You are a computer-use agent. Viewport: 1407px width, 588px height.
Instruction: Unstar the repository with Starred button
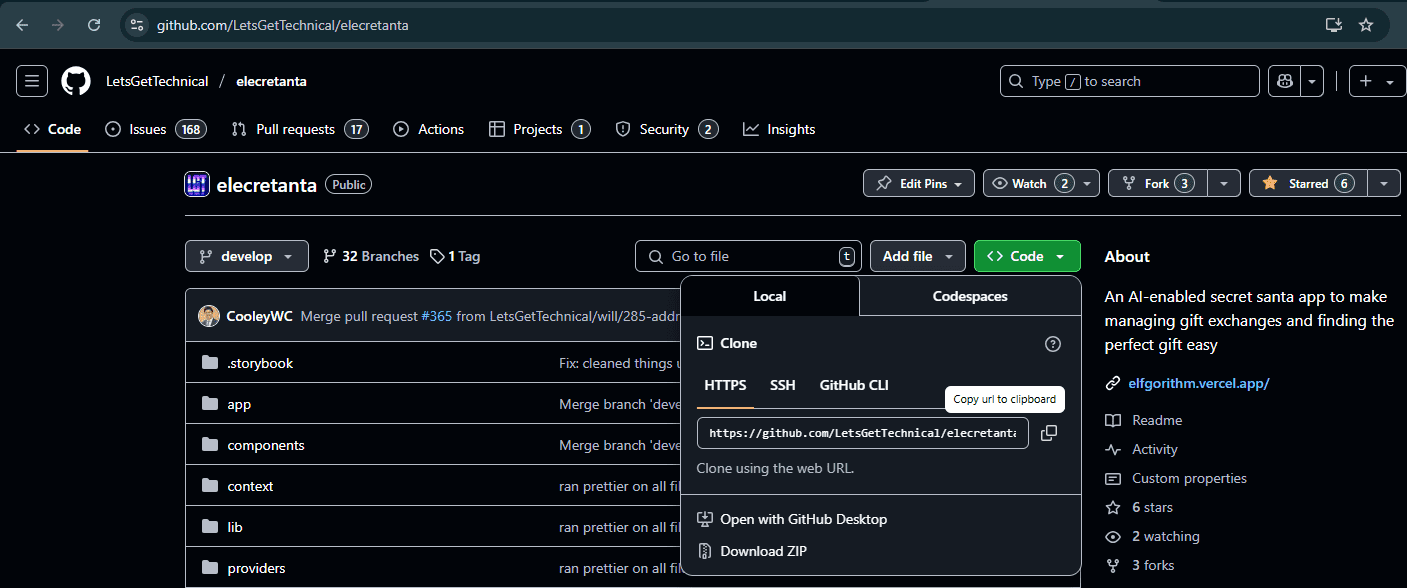point(1308,183)
